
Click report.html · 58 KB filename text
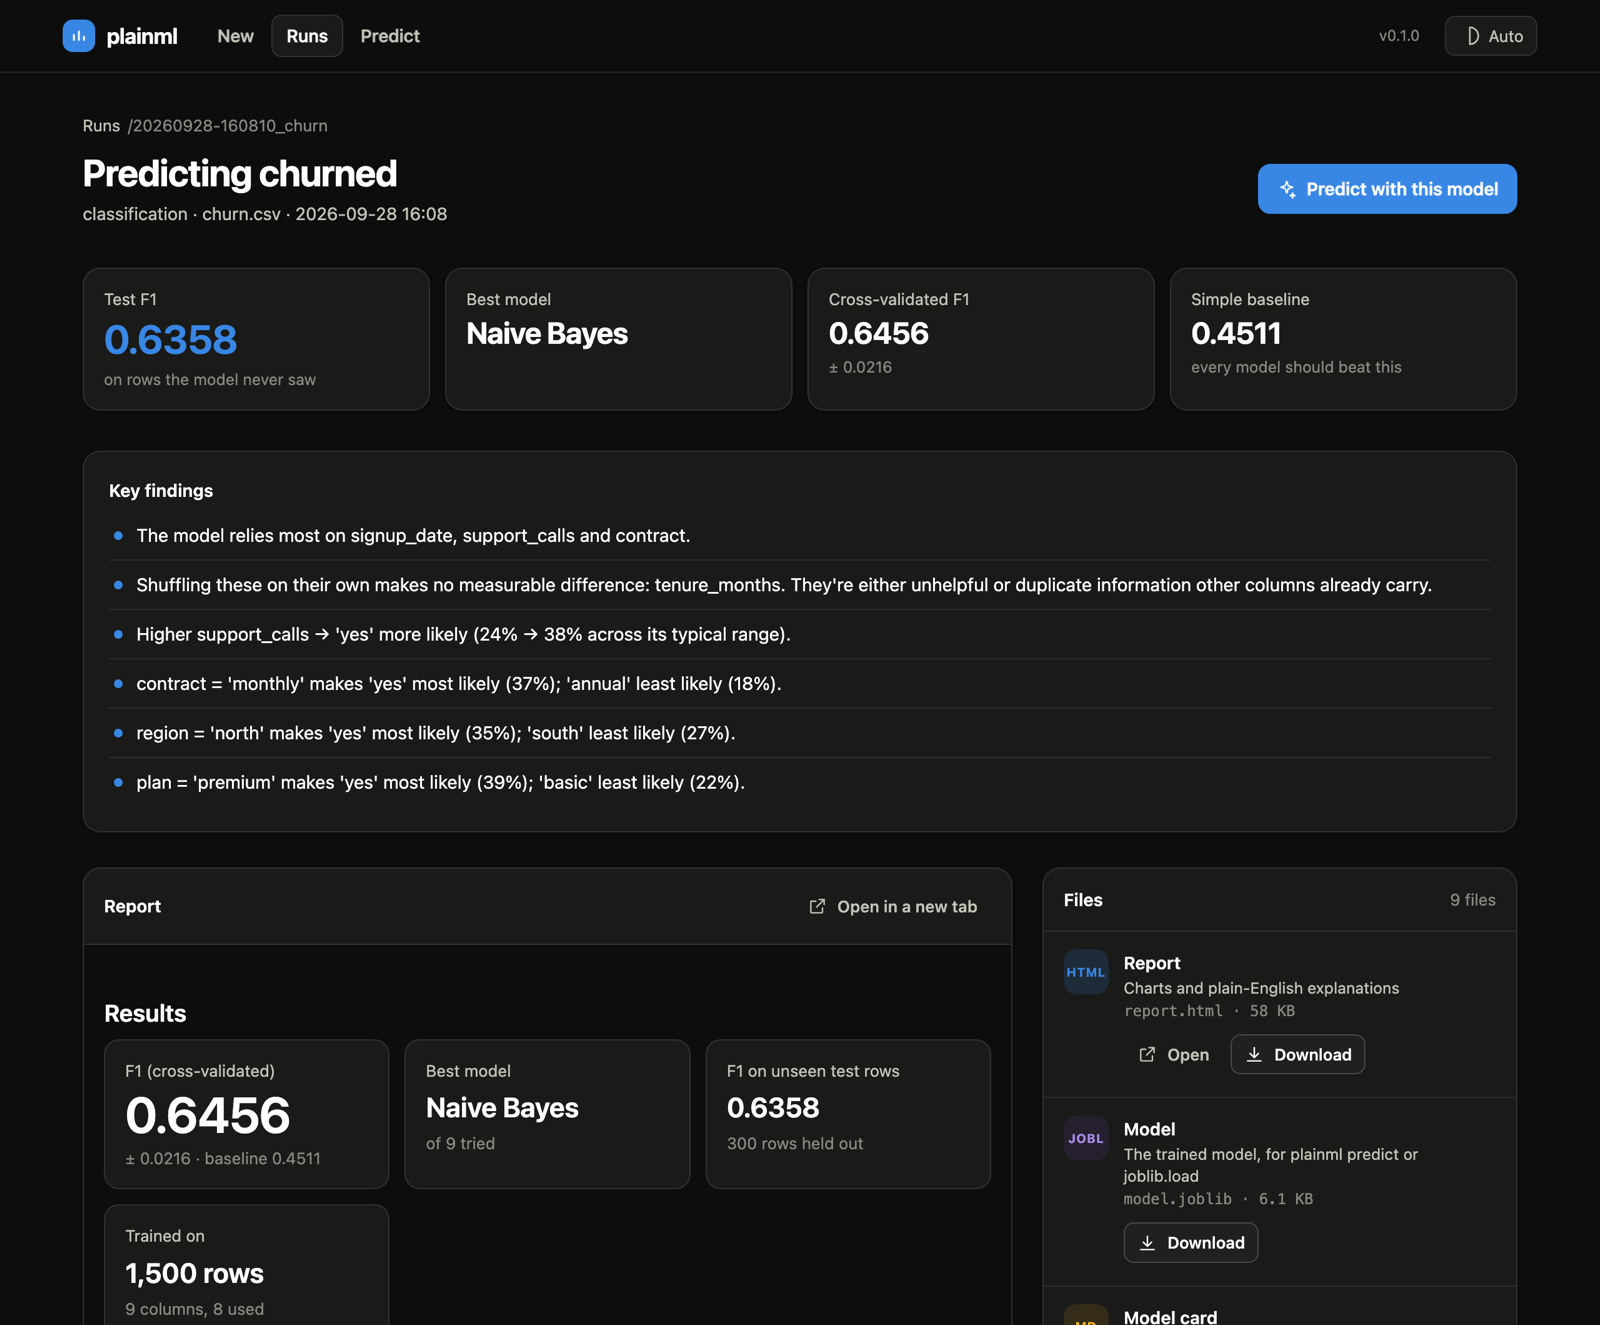(1209, 1011)
